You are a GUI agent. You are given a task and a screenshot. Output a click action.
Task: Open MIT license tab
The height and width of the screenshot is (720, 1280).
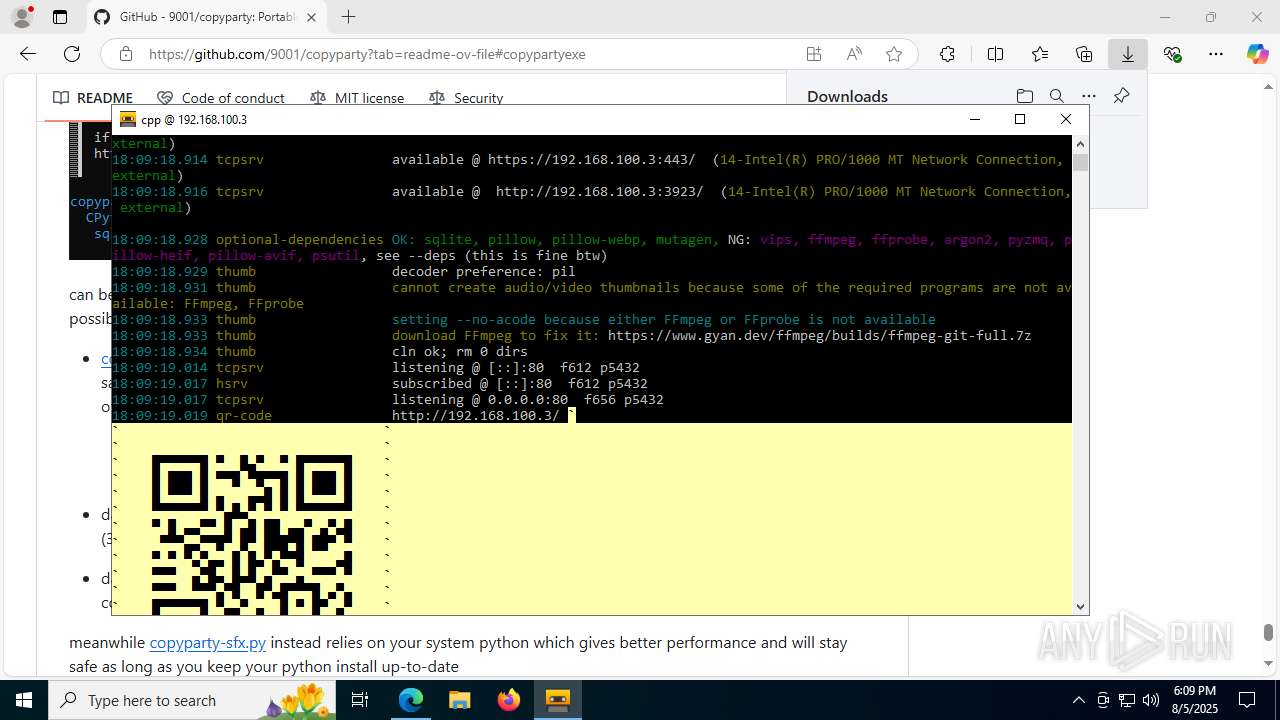357,98
